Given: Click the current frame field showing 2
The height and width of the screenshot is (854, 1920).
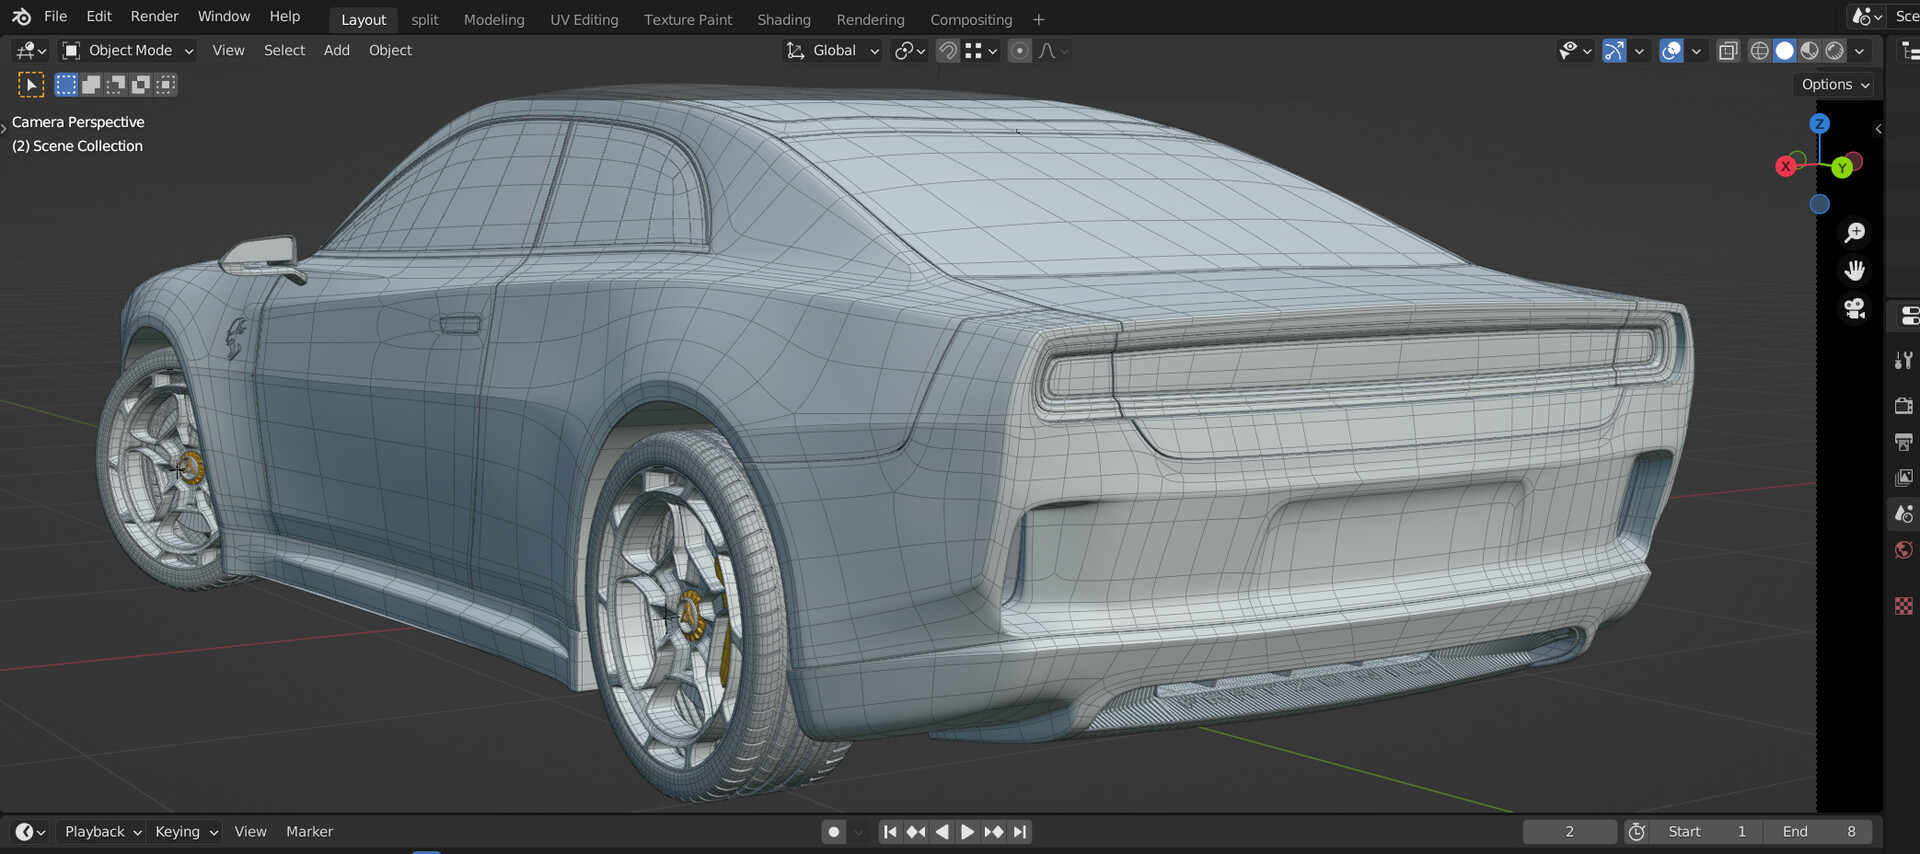Looking at the screenshot, I should pyautogui.click(x=1570, y=832).
